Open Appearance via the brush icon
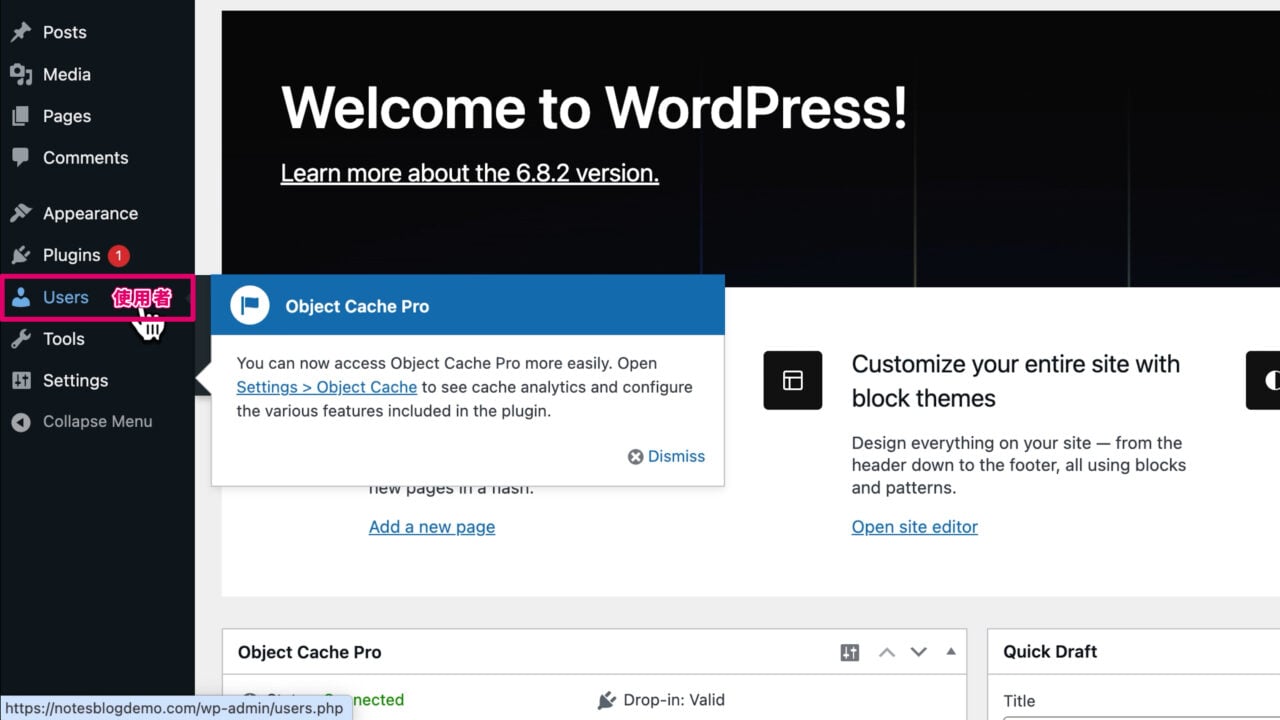The width and height of the screenshot is (1280, 720). point(22,213)
